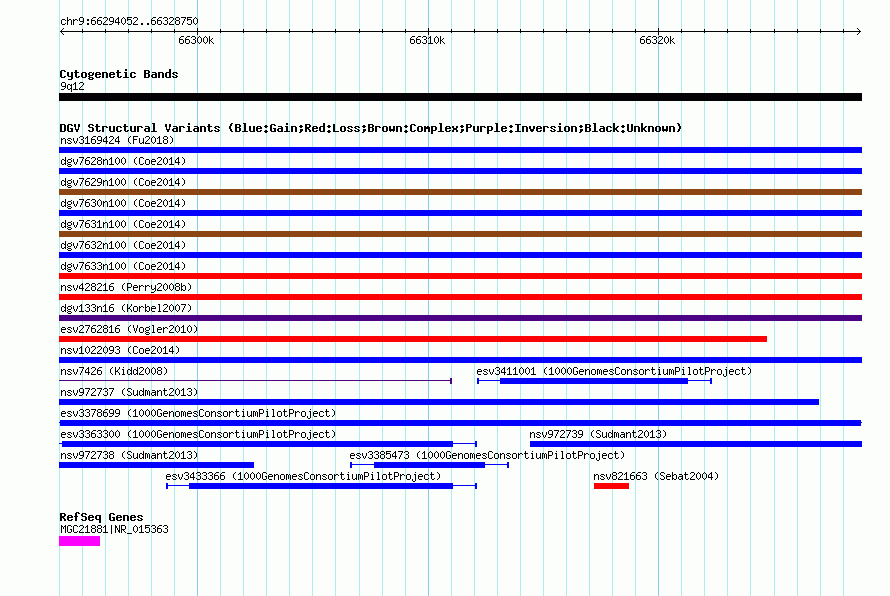Screen dimensions: 890x596
Task: Select the MGC21881|NR_015363 gene label
Action: [114, 530]
